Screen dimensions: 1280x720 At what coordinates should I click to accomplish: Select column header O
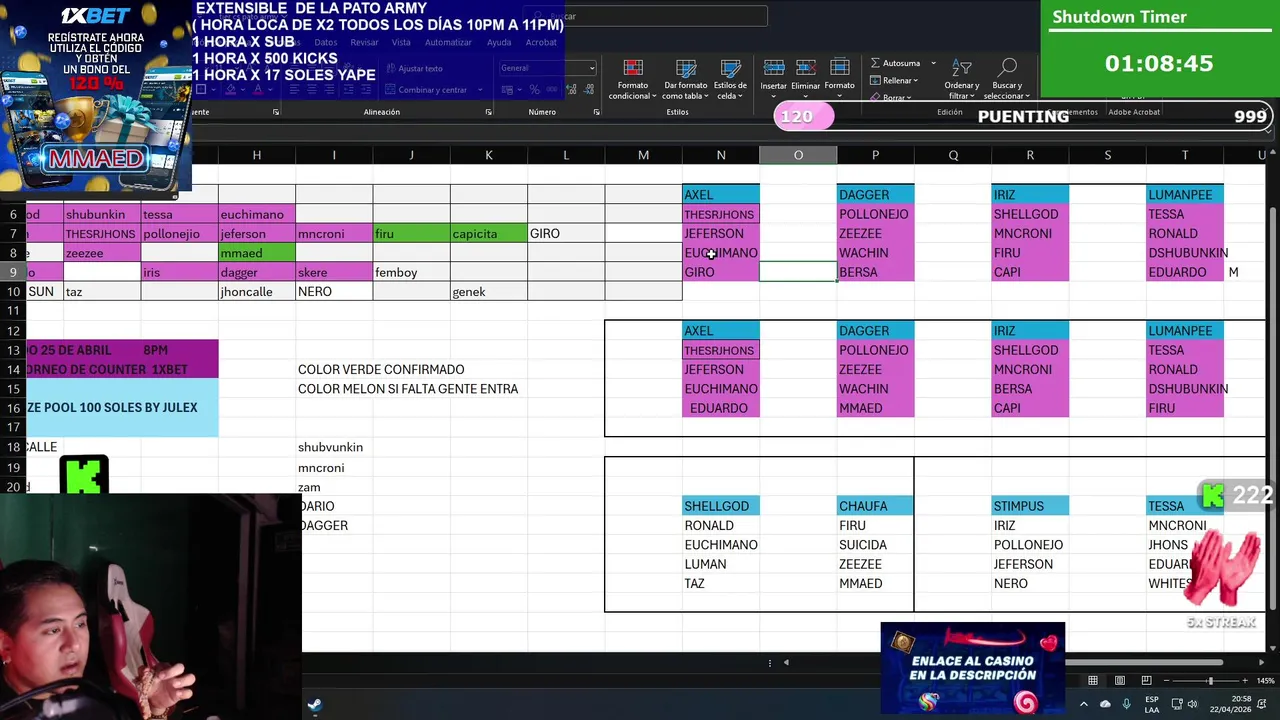click(798, 155)
